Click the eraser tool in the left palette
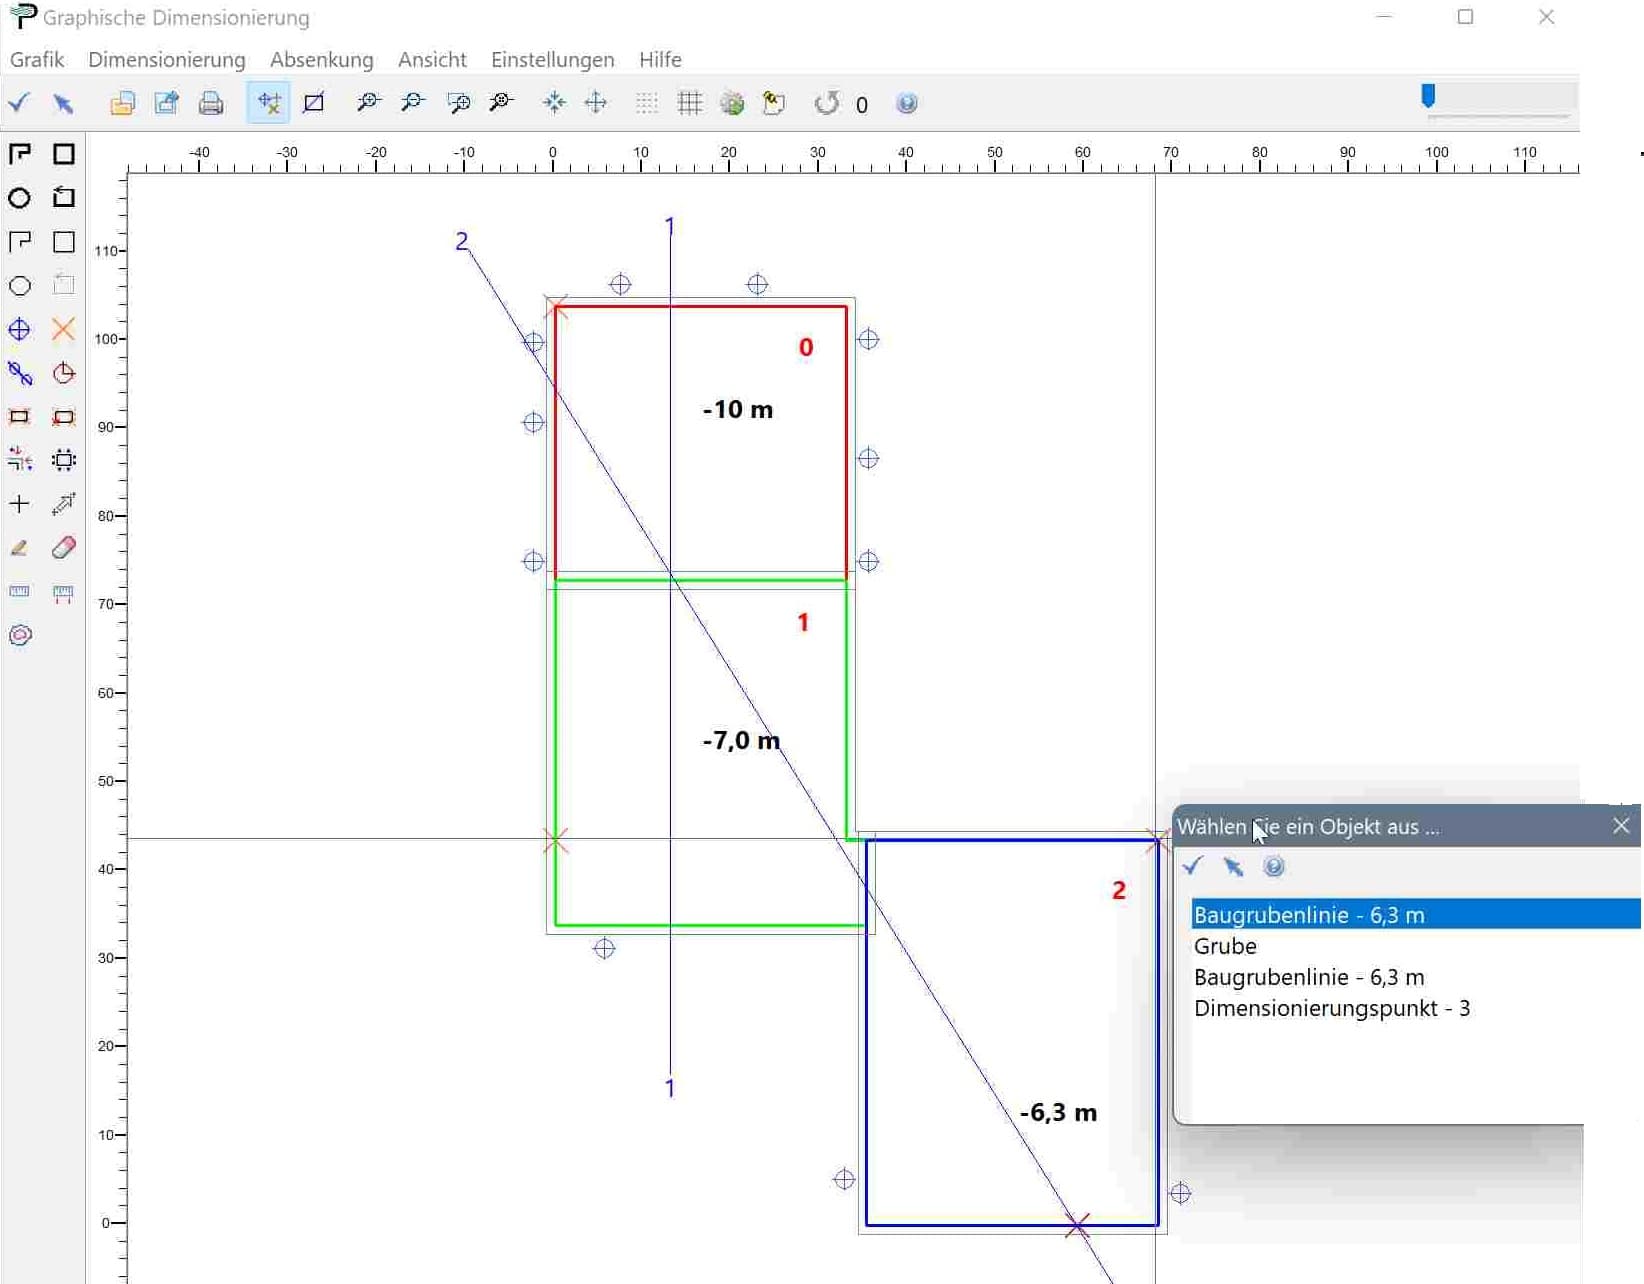The width and height of the screenshot is (1644, 1284). 63,548
